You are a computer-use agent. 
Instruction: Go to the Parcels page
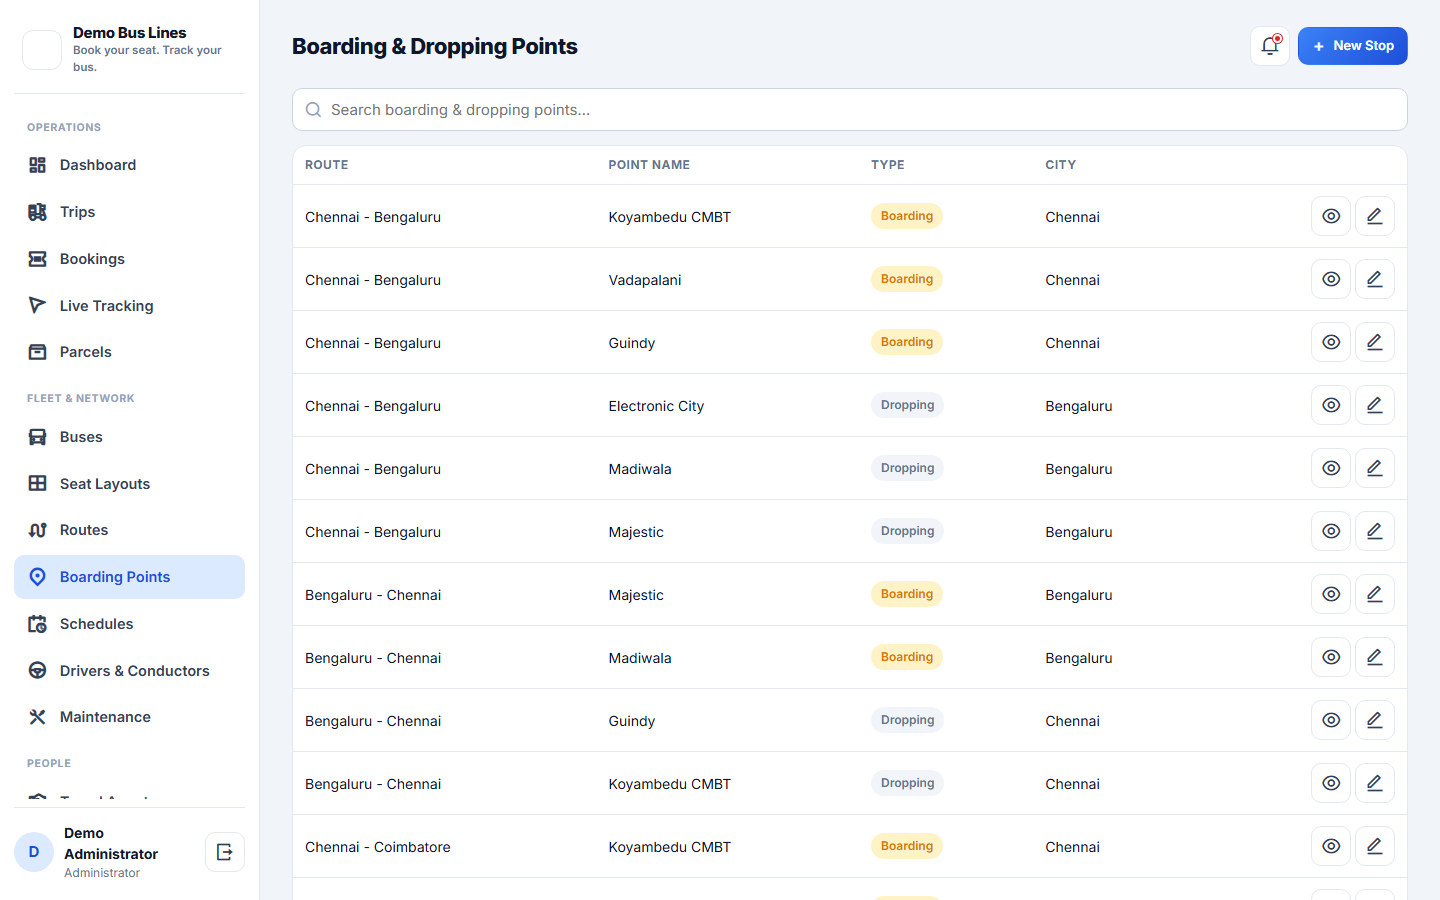coord(129,352)
